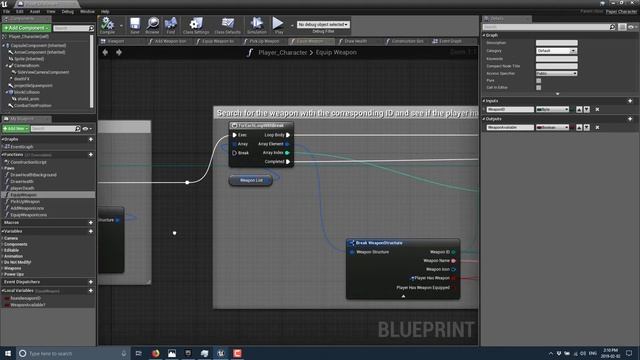640x360 pixels.
Task: Click the Simulation toolbar icon
Action: 257,25
